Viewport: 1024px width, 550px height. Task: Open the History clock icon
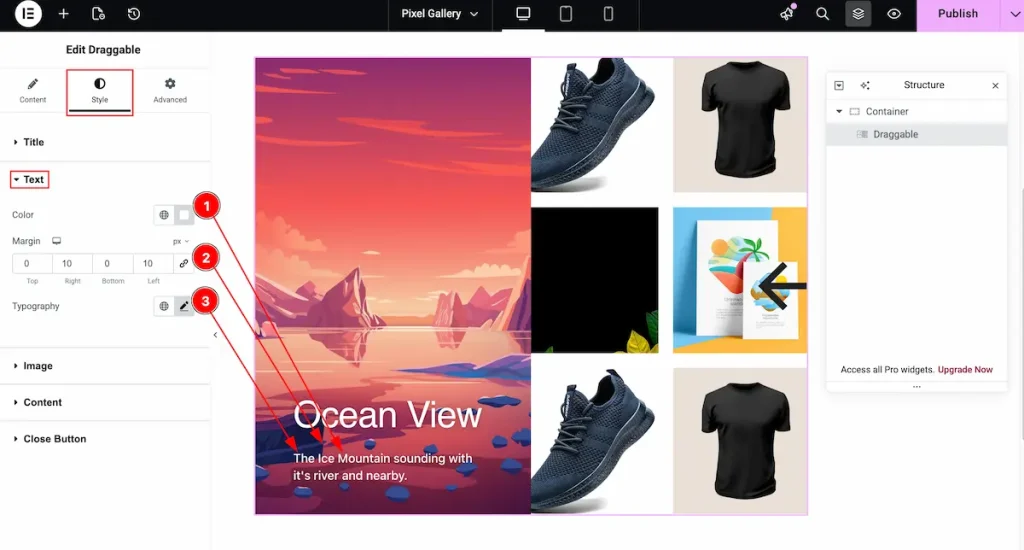pos(134,14)
